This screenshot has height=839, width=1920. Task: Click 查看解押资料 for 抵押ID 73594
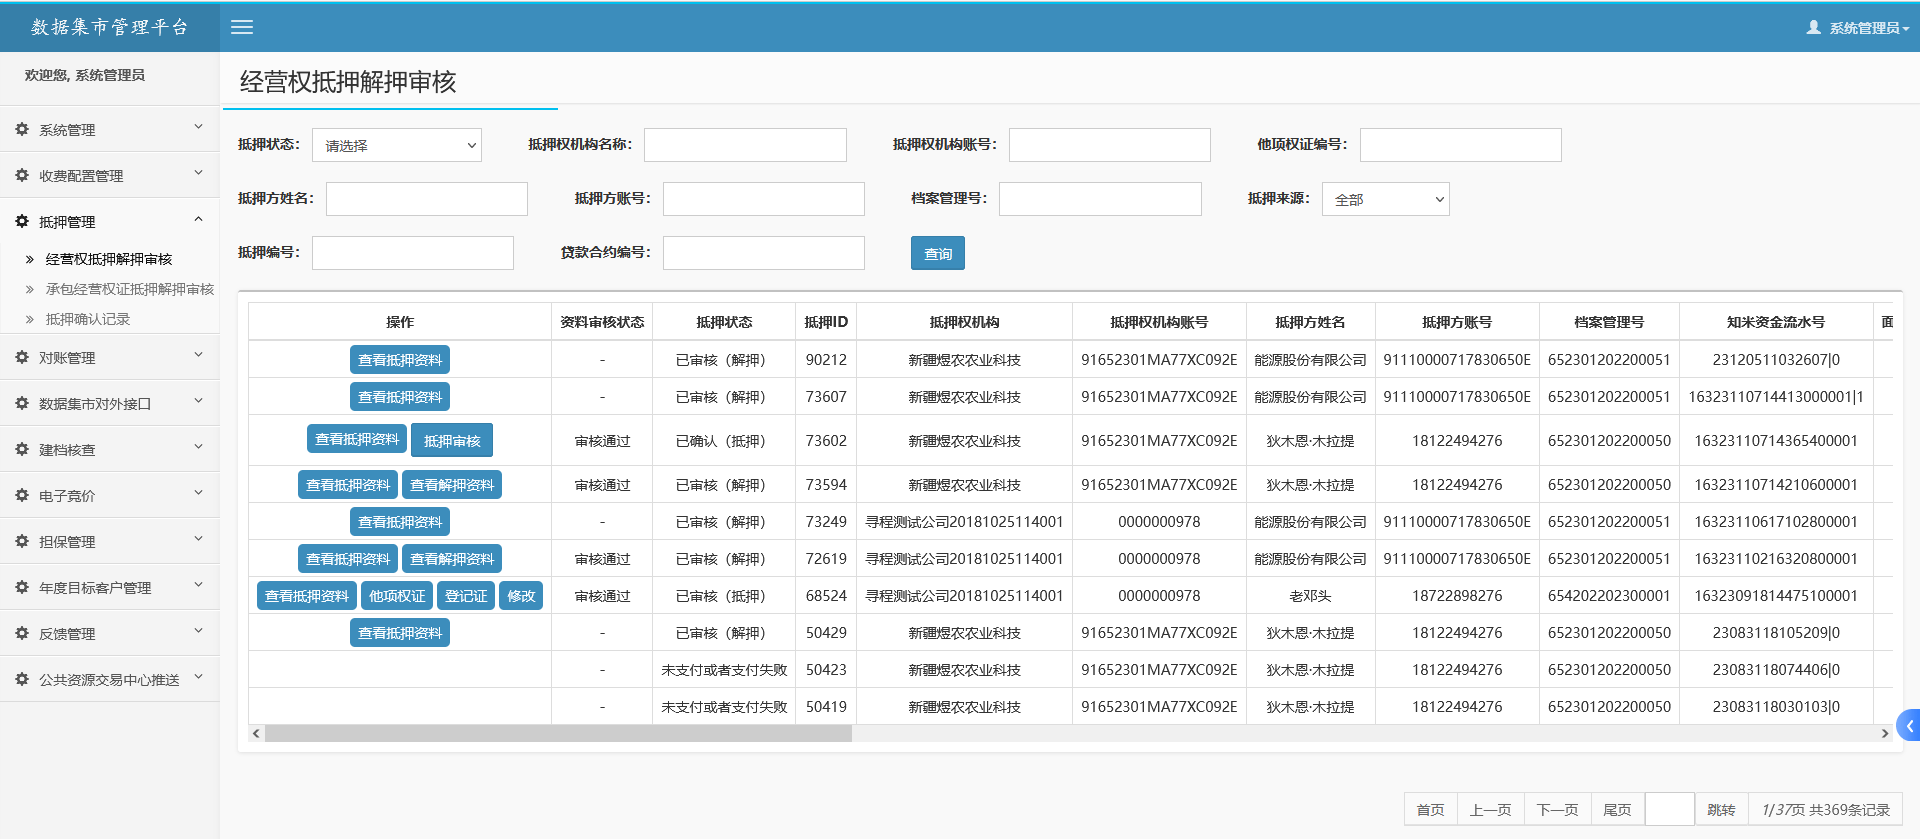[452, 485]
